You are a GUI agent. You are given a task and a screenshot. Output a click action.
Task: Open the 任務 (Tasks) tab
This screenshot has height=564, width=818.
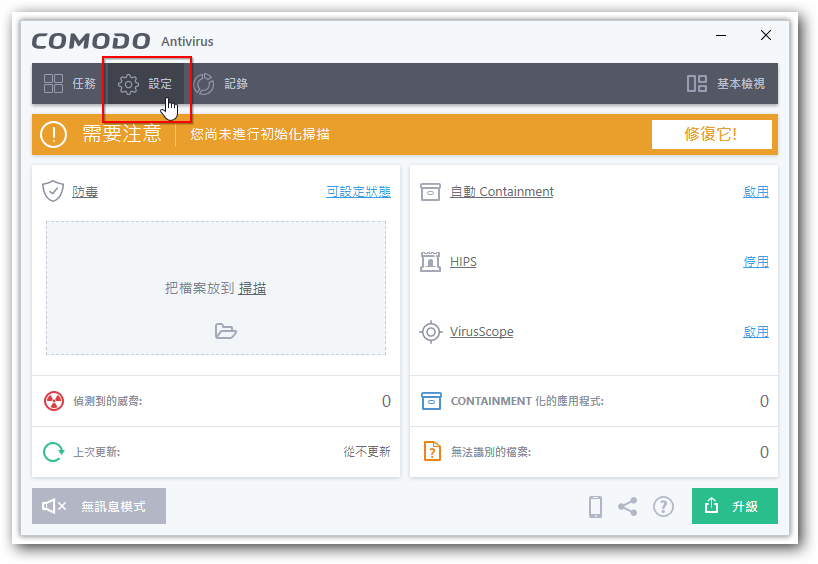tap(70, 84)
